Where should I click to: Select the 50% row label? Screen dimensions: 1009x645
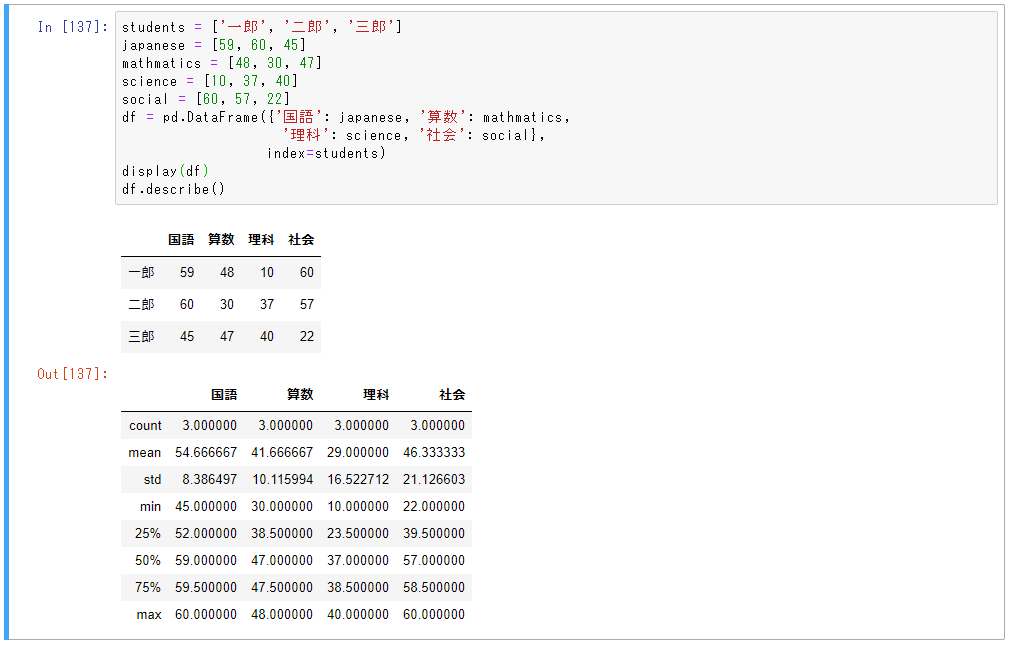pyautogui.click(x=148, y=561)
